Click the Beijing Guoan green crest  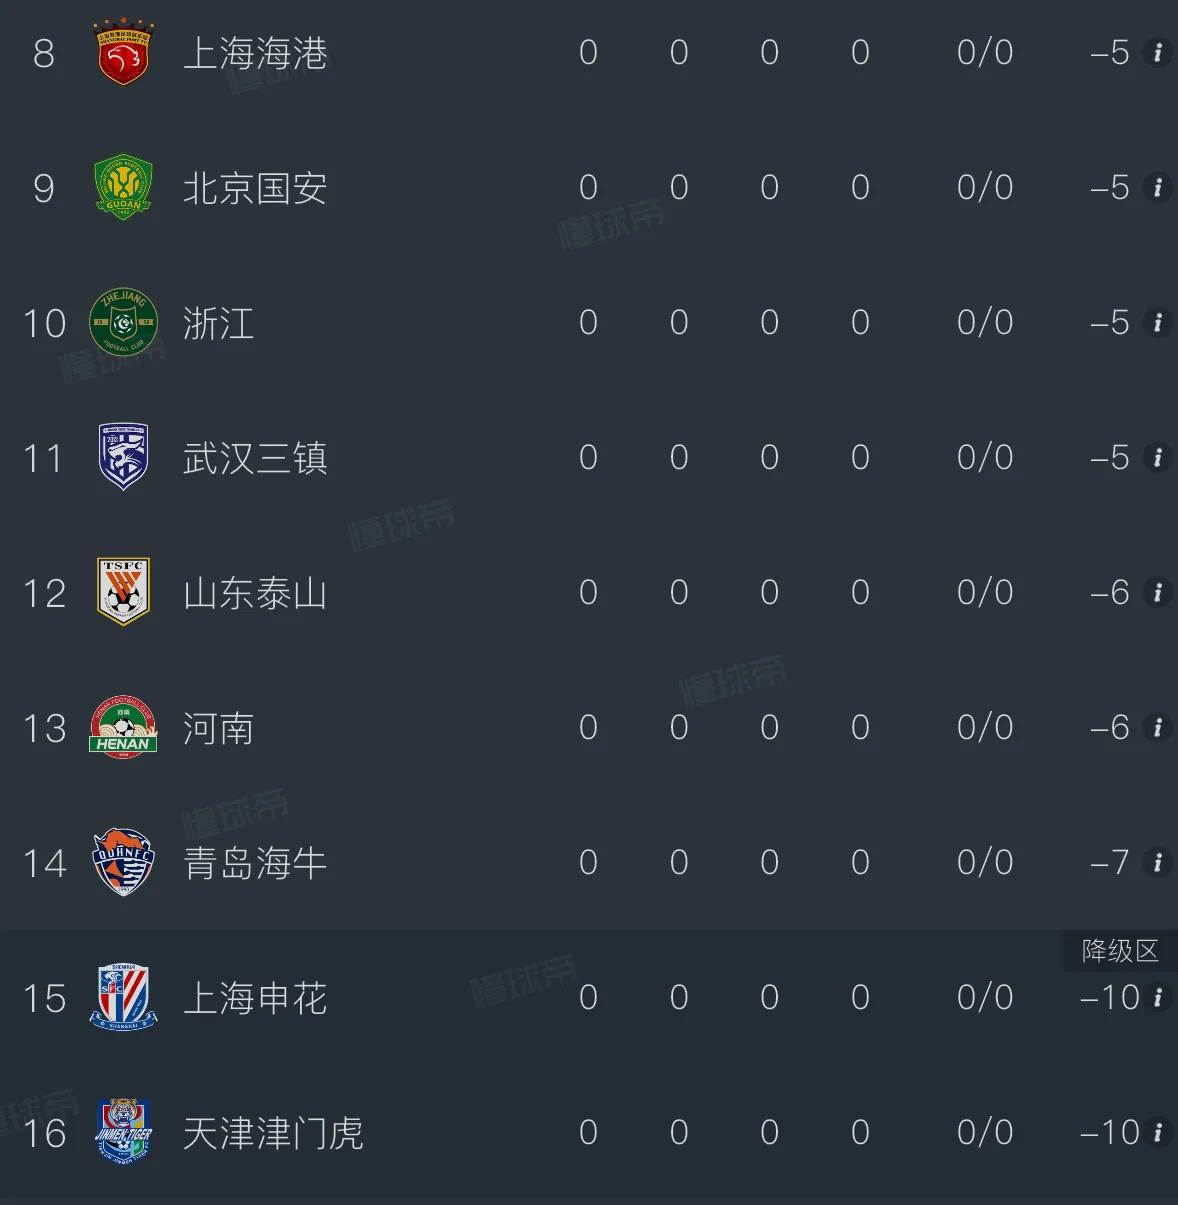click(x=123, y=188)
